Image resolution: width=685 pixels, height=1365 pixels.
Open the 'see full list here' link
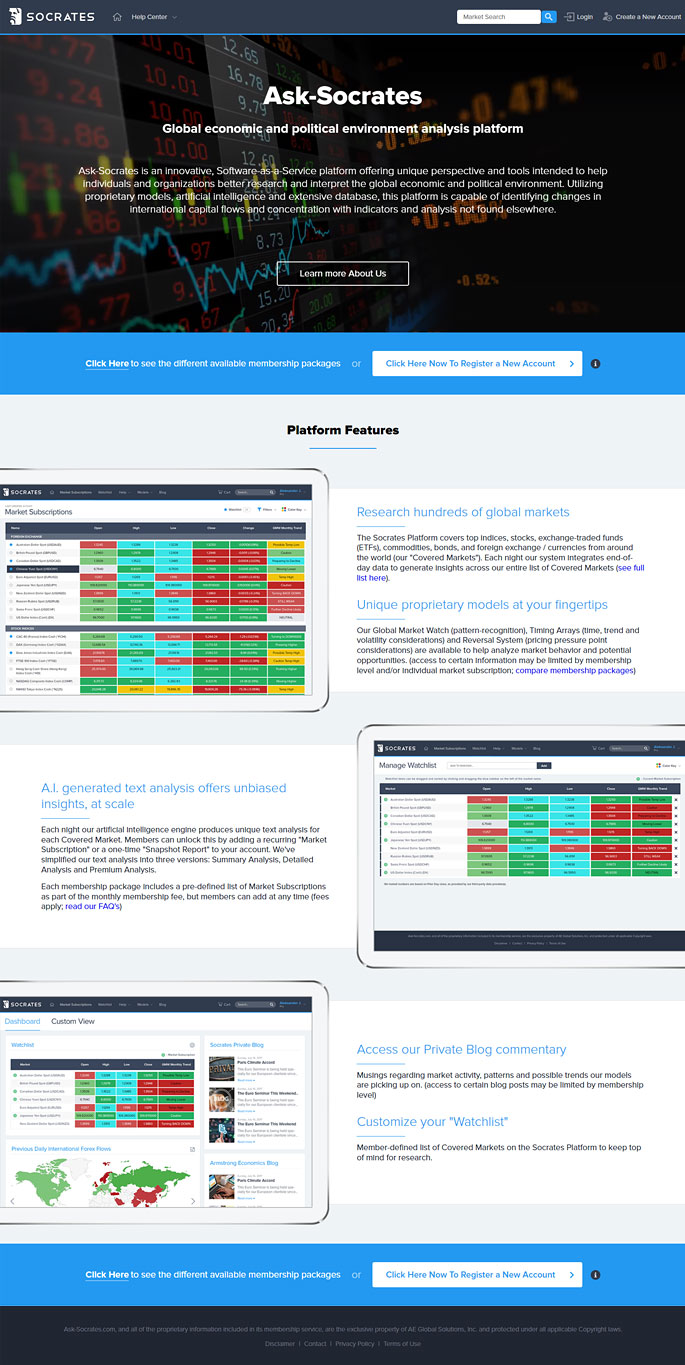point(501,572)
